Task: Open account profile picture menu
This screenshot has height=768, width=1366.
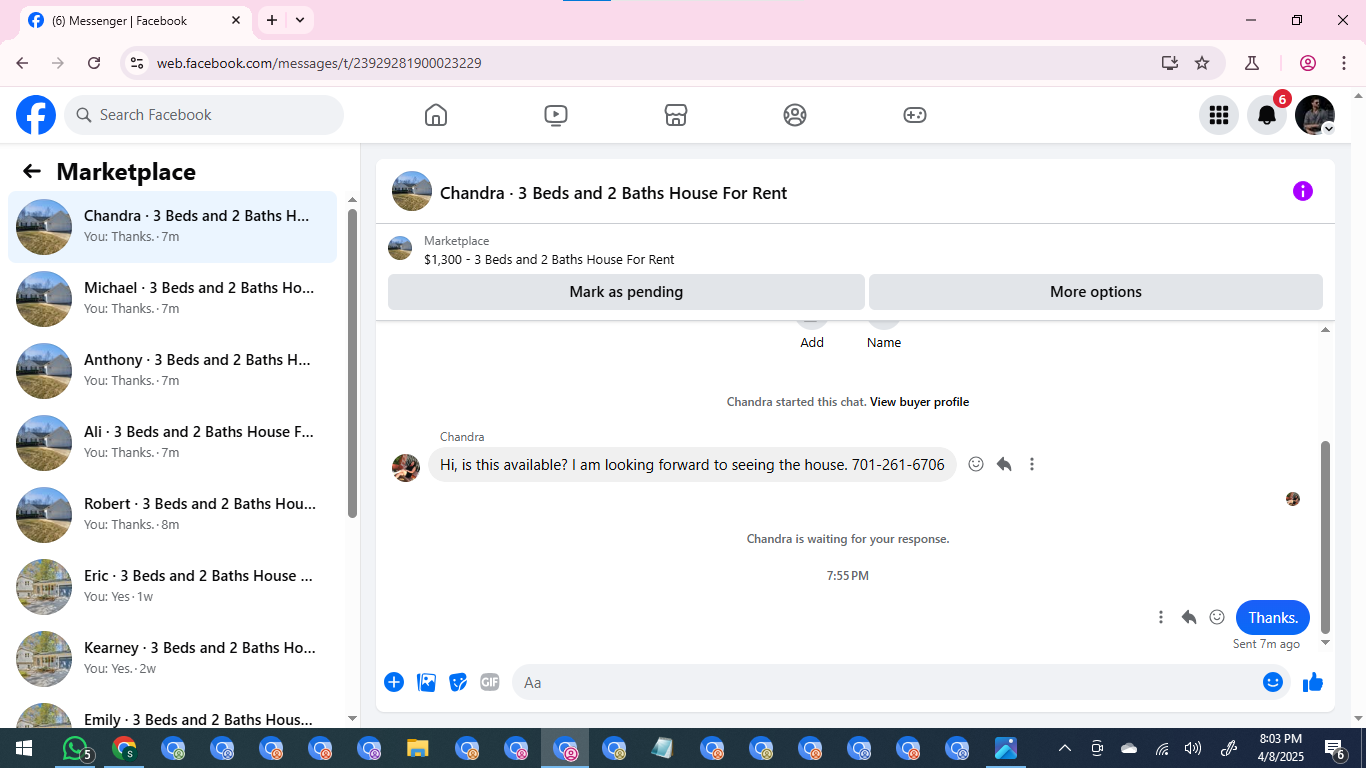Action: [1315, 115]
